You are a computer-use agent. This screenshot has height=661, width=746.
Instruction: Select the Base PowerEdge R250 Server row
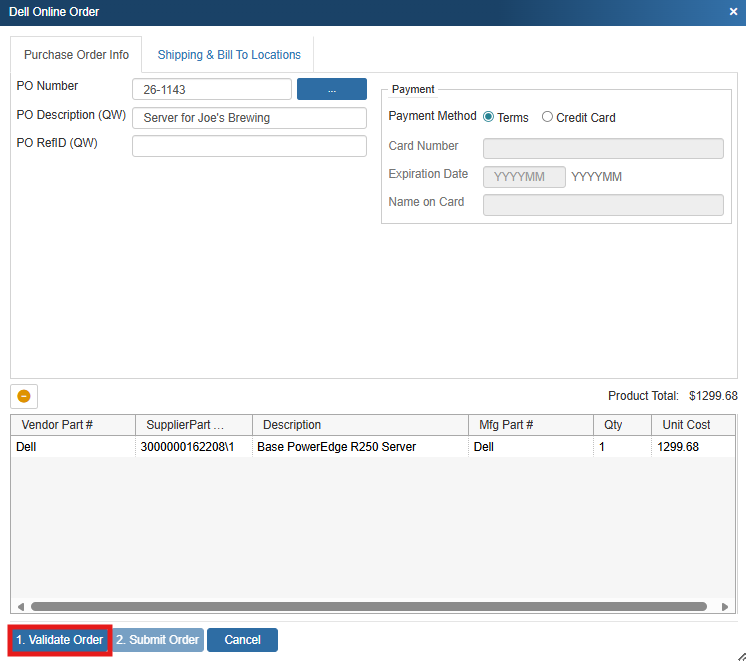336,447
